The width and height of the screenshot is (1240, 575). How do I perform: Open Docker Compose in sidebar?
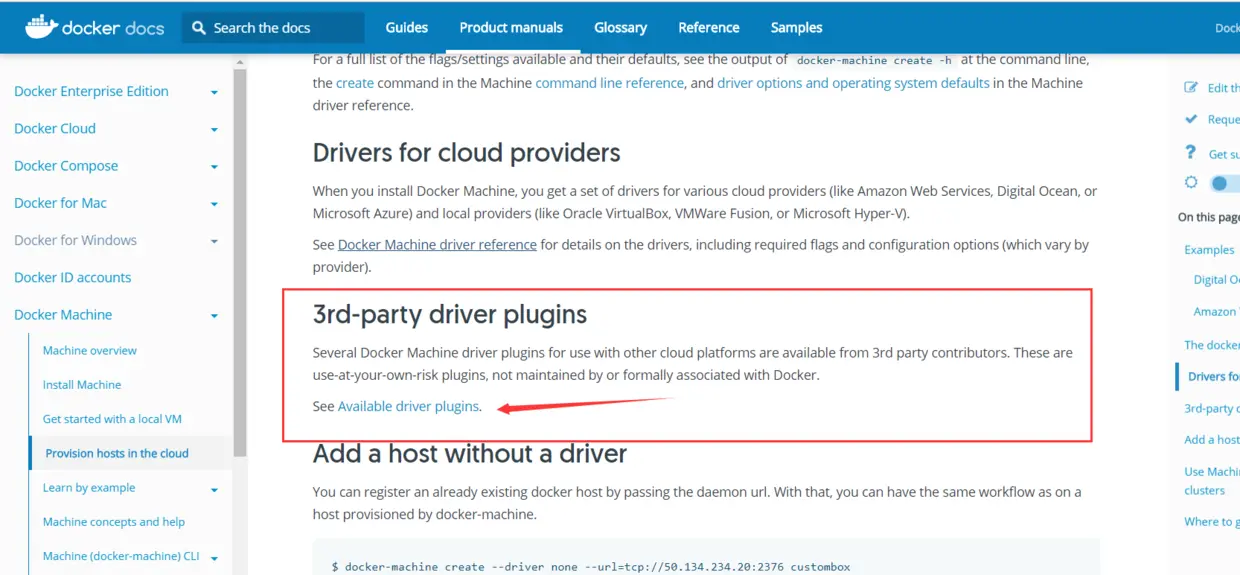point(66,166)
